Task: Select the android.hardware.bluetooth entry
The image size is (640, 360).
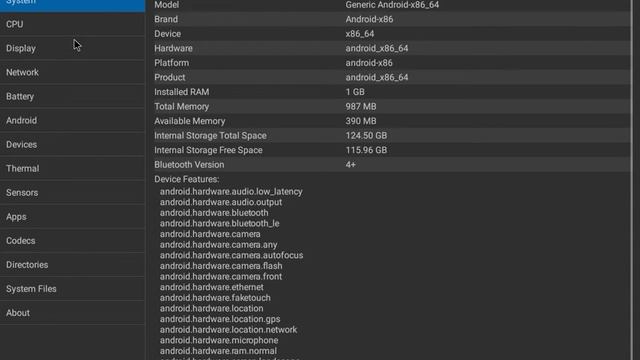Action: [x=214, y=213]
